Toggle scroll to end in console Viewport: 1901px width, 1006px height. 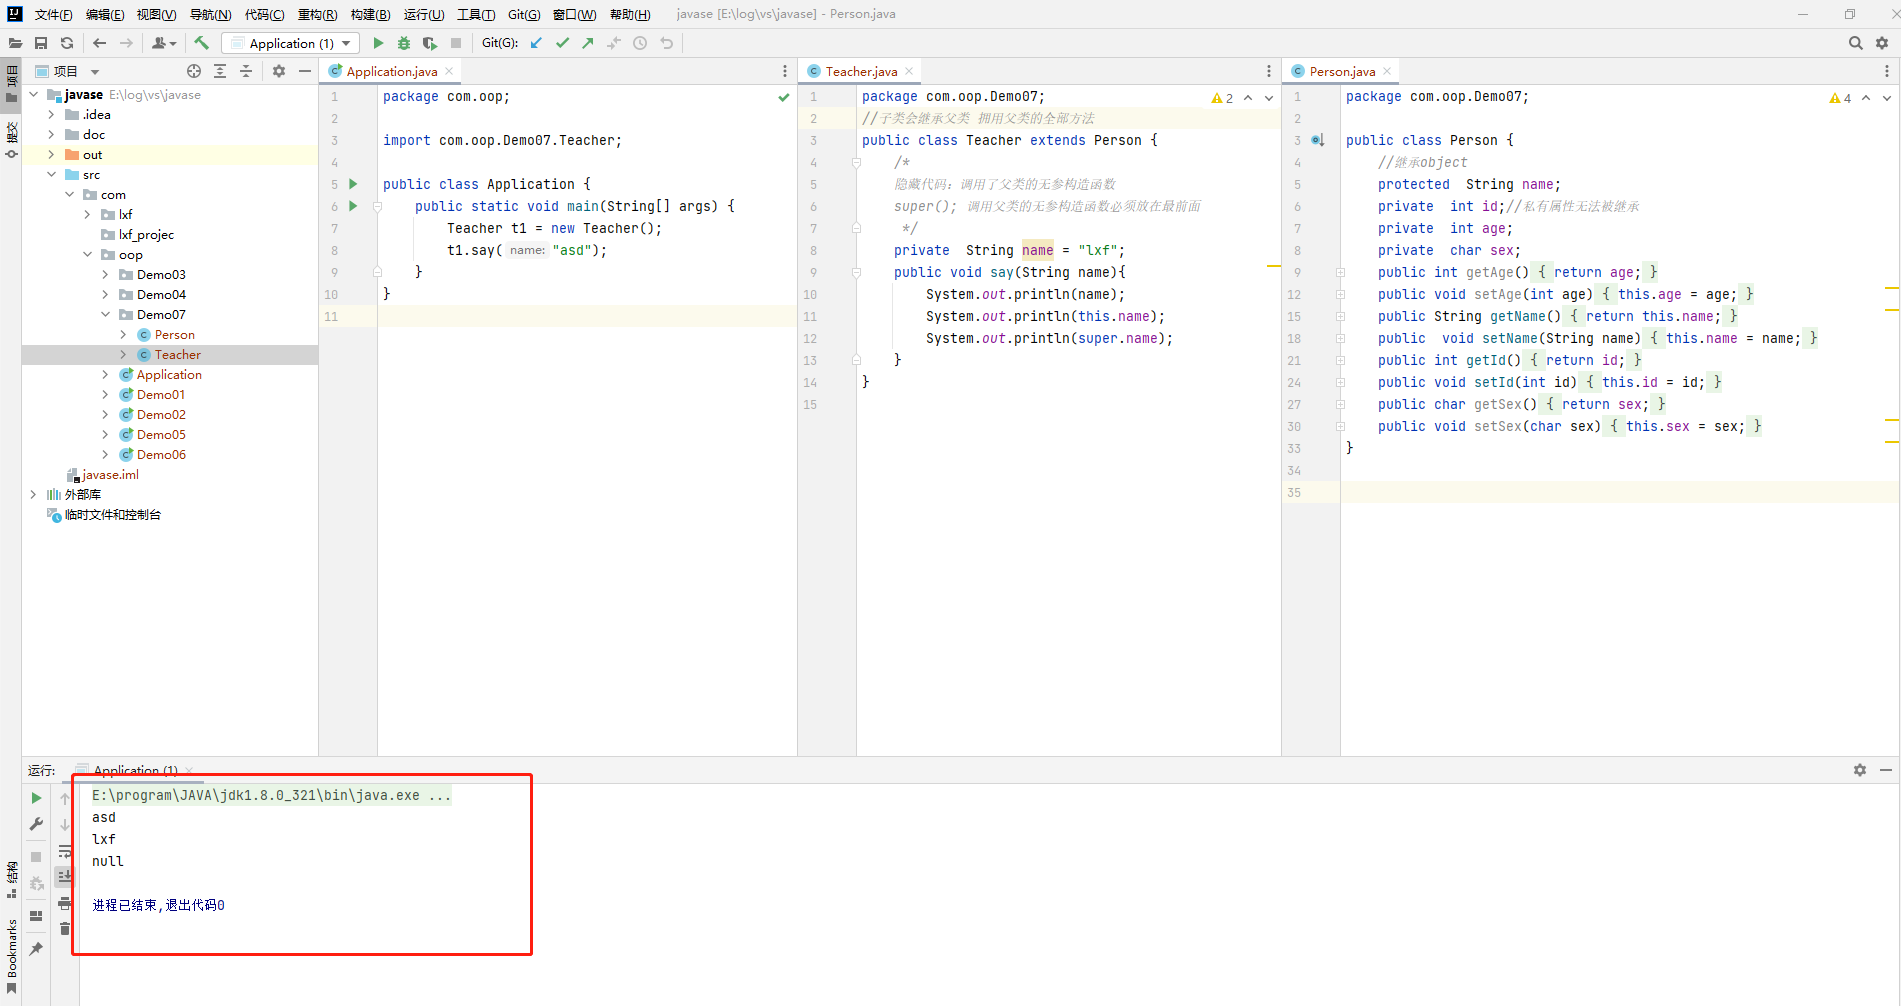(65, 876)
